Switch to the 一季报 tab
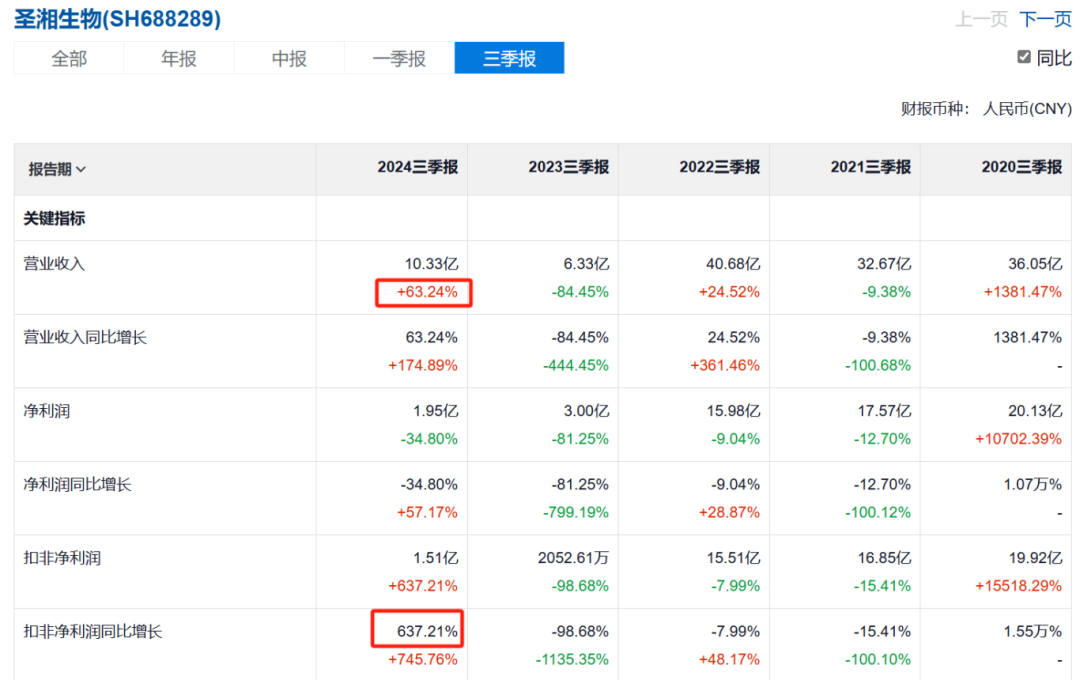This screenshot has width=1080, height=680. point(399,58)
